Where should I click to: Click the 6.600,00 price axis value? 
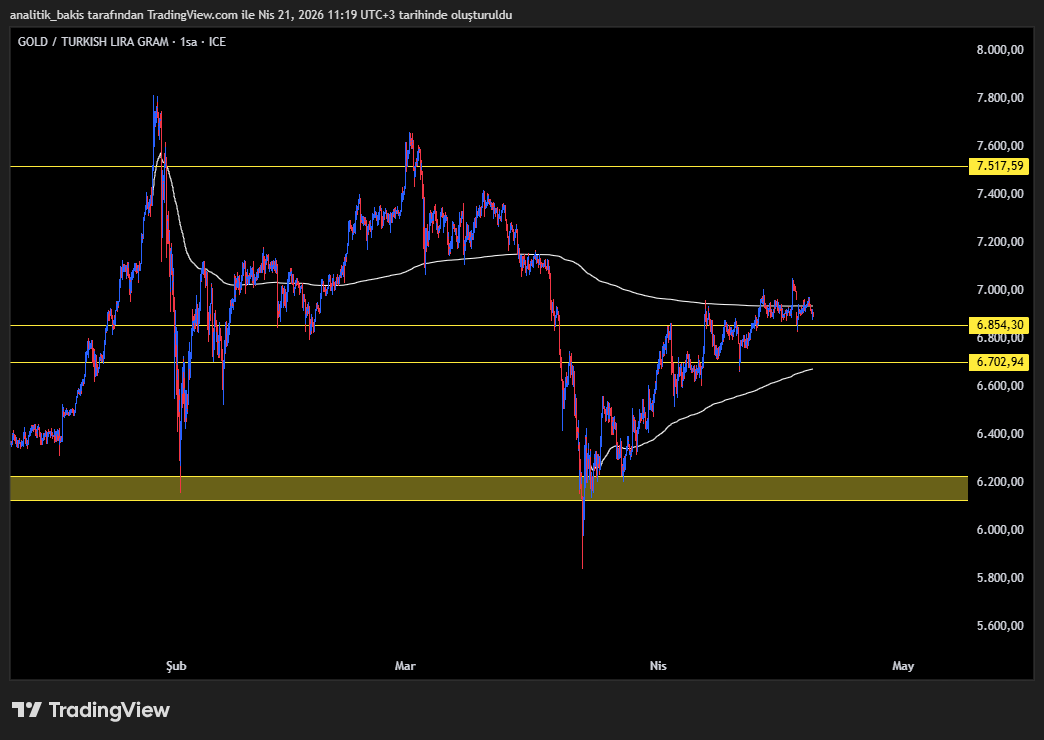1000,386
